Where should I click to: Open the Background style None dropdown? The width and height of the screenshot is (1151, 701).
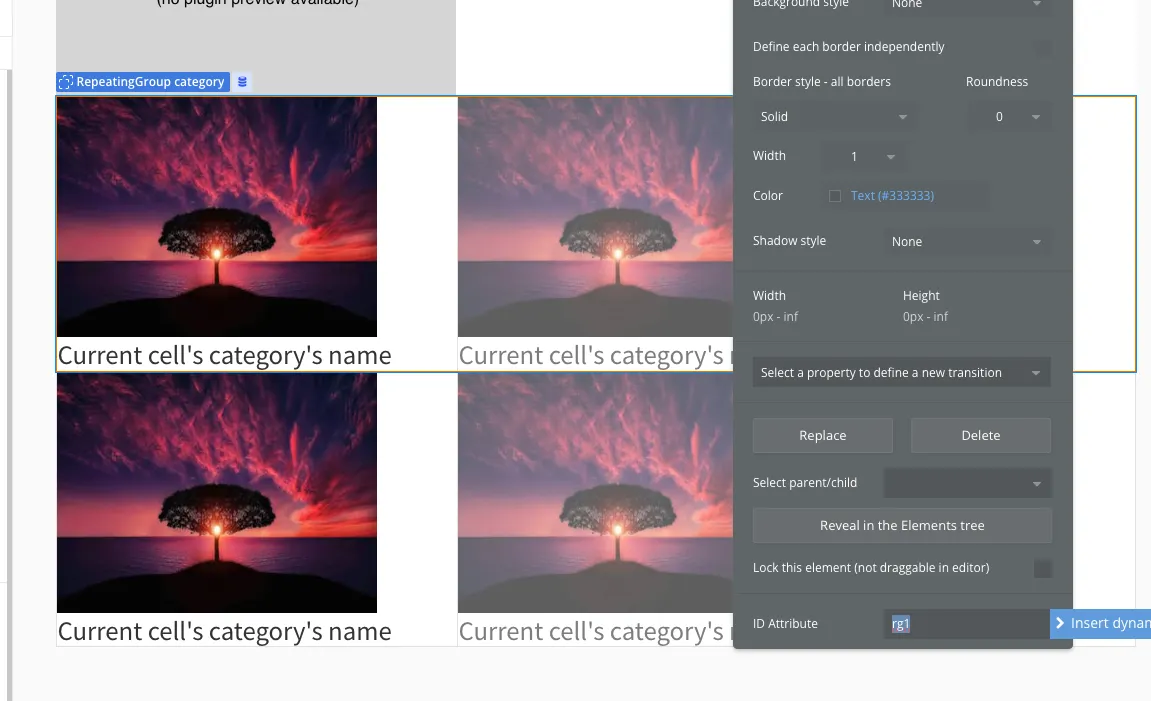click(967, 4)
